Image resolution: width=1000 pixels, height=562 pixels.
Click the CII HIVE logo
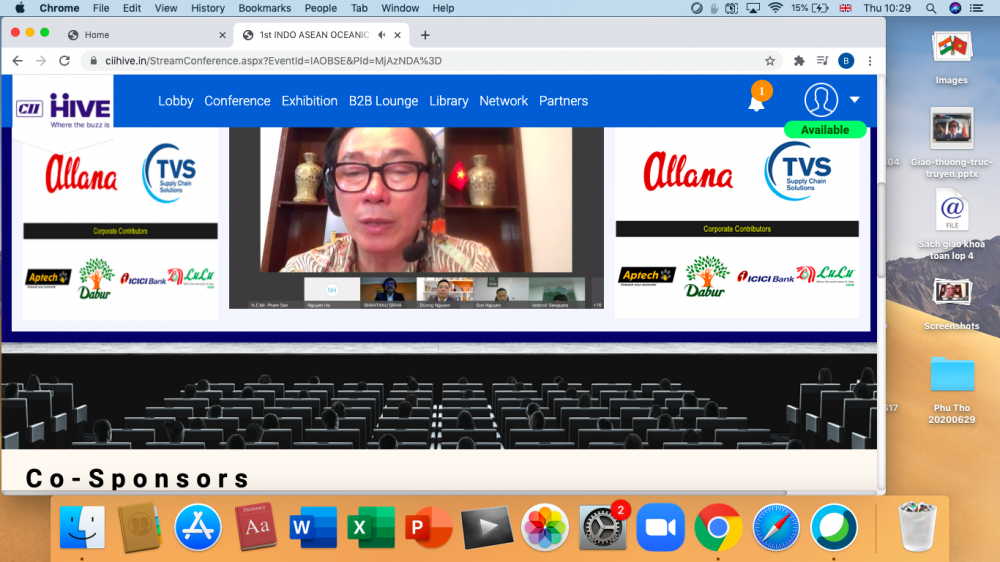pyautogui.click(x=63, y=108)
